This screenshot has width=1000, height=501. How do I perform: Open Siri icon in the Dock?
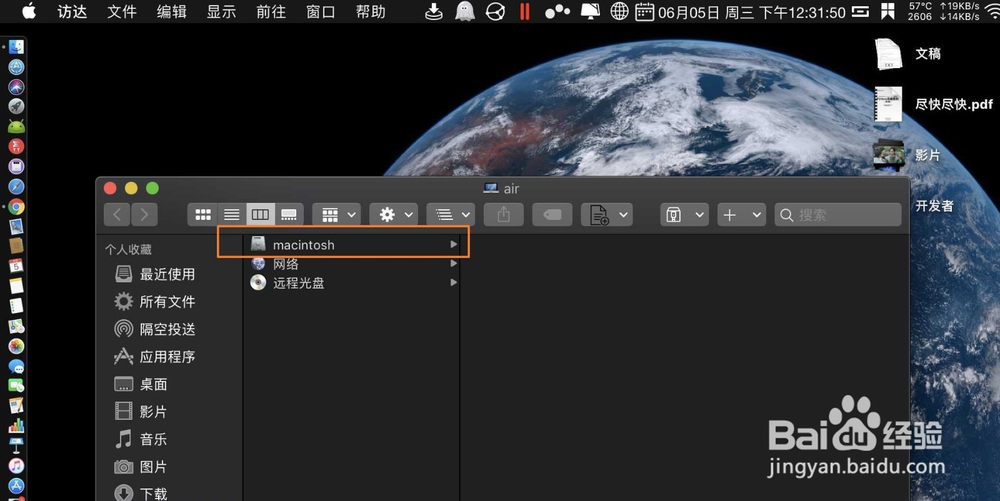[x=16, y=87]
